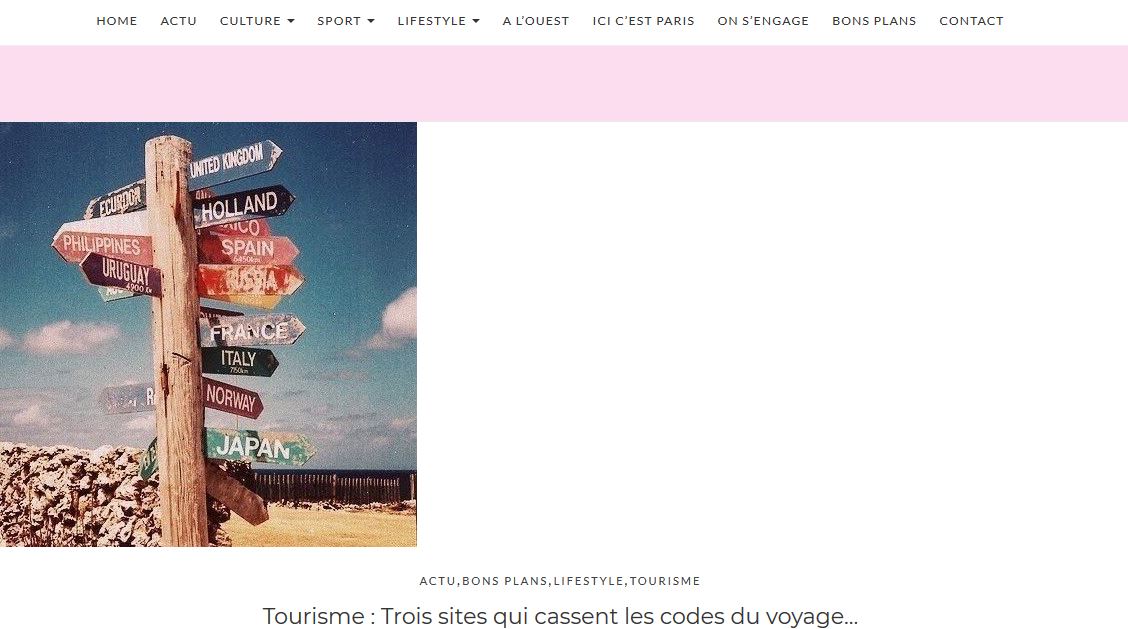Open ICI C'EST PARIS section
The width and height of the screenshot is (1128, 629).
(x=643, y=21)
